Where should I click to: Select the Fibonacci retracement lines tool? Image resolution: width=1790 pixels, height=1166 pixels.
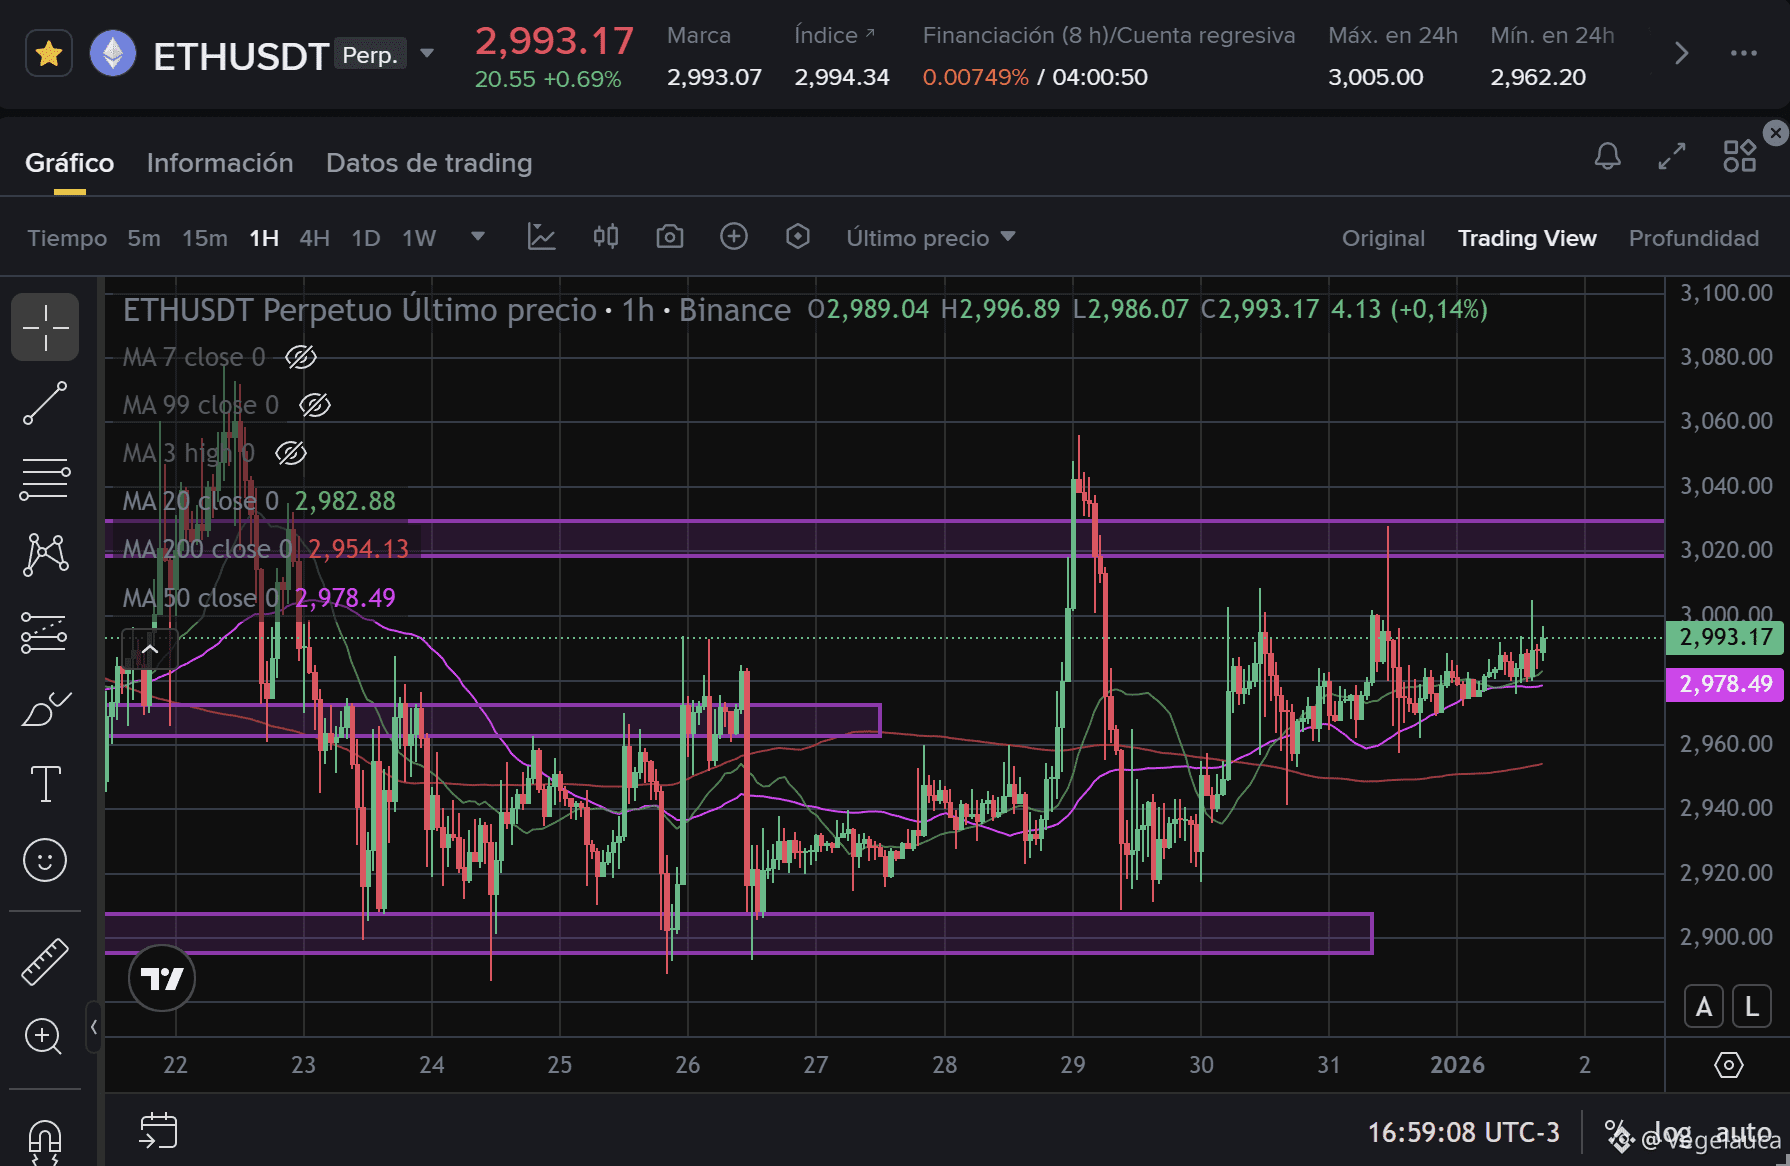click(x=45, y=479)
